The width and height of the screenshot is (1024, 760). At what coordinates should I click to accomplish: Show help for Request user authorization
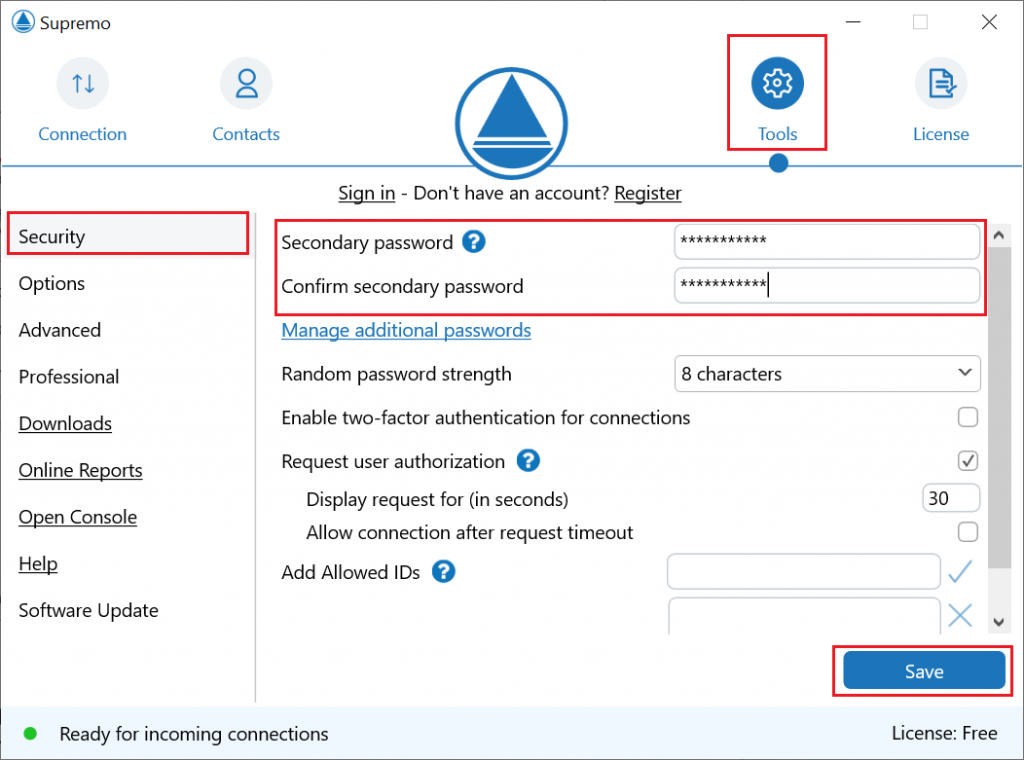[x=528, y=460]
